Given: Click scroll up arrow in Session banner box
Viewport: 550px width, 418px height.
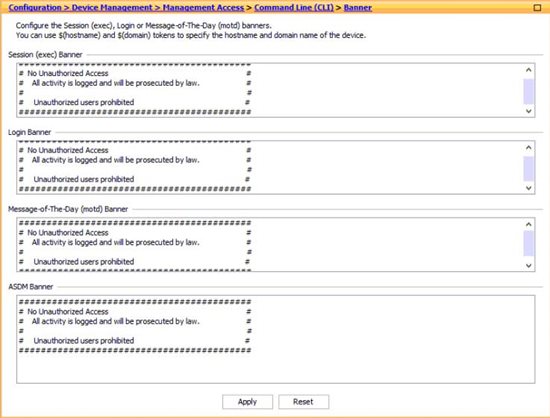Looking at the screenshot, I should 529,70.
